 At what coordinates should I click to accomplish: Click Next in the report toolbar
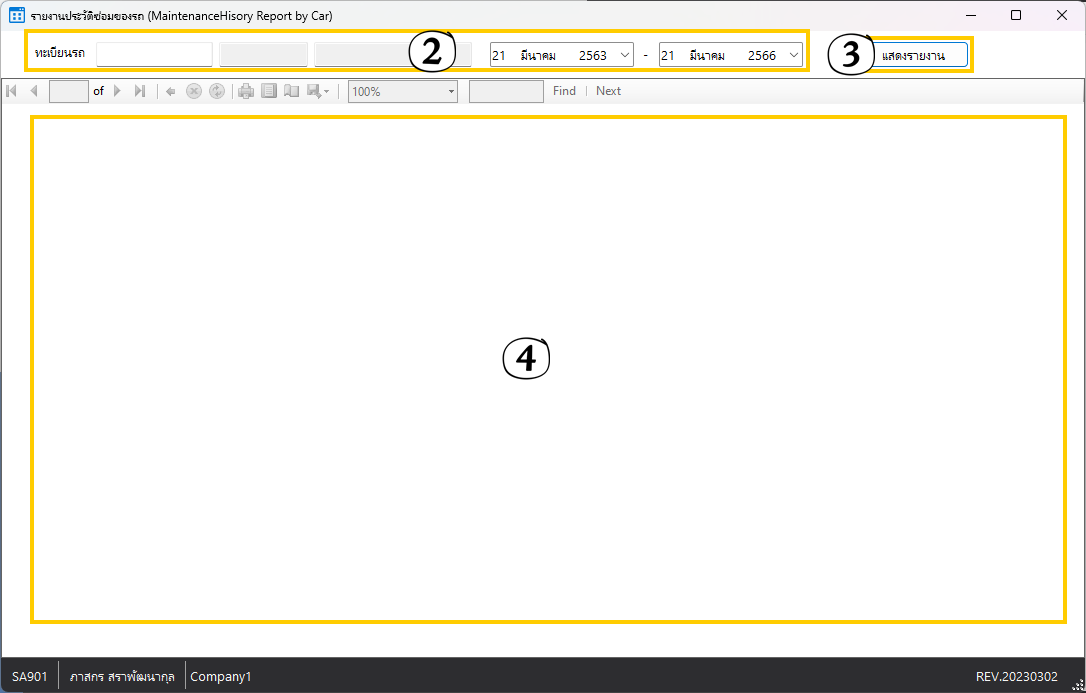point(608,91)
